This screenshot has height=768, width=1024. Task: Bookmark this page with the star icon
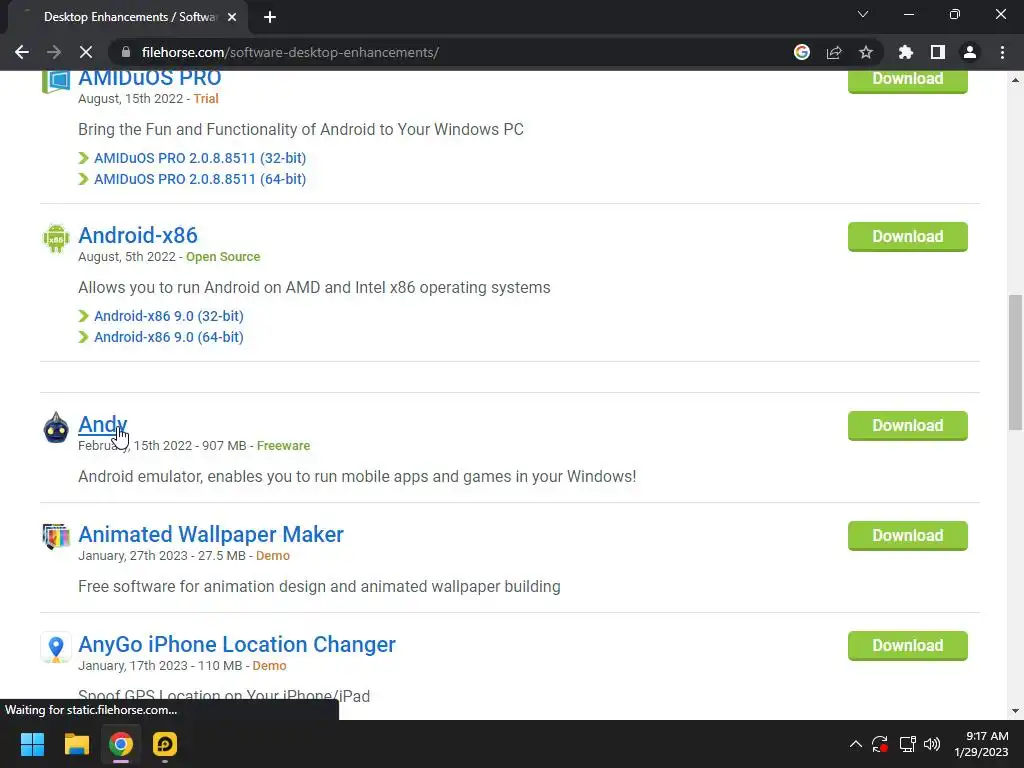(866, 52)
